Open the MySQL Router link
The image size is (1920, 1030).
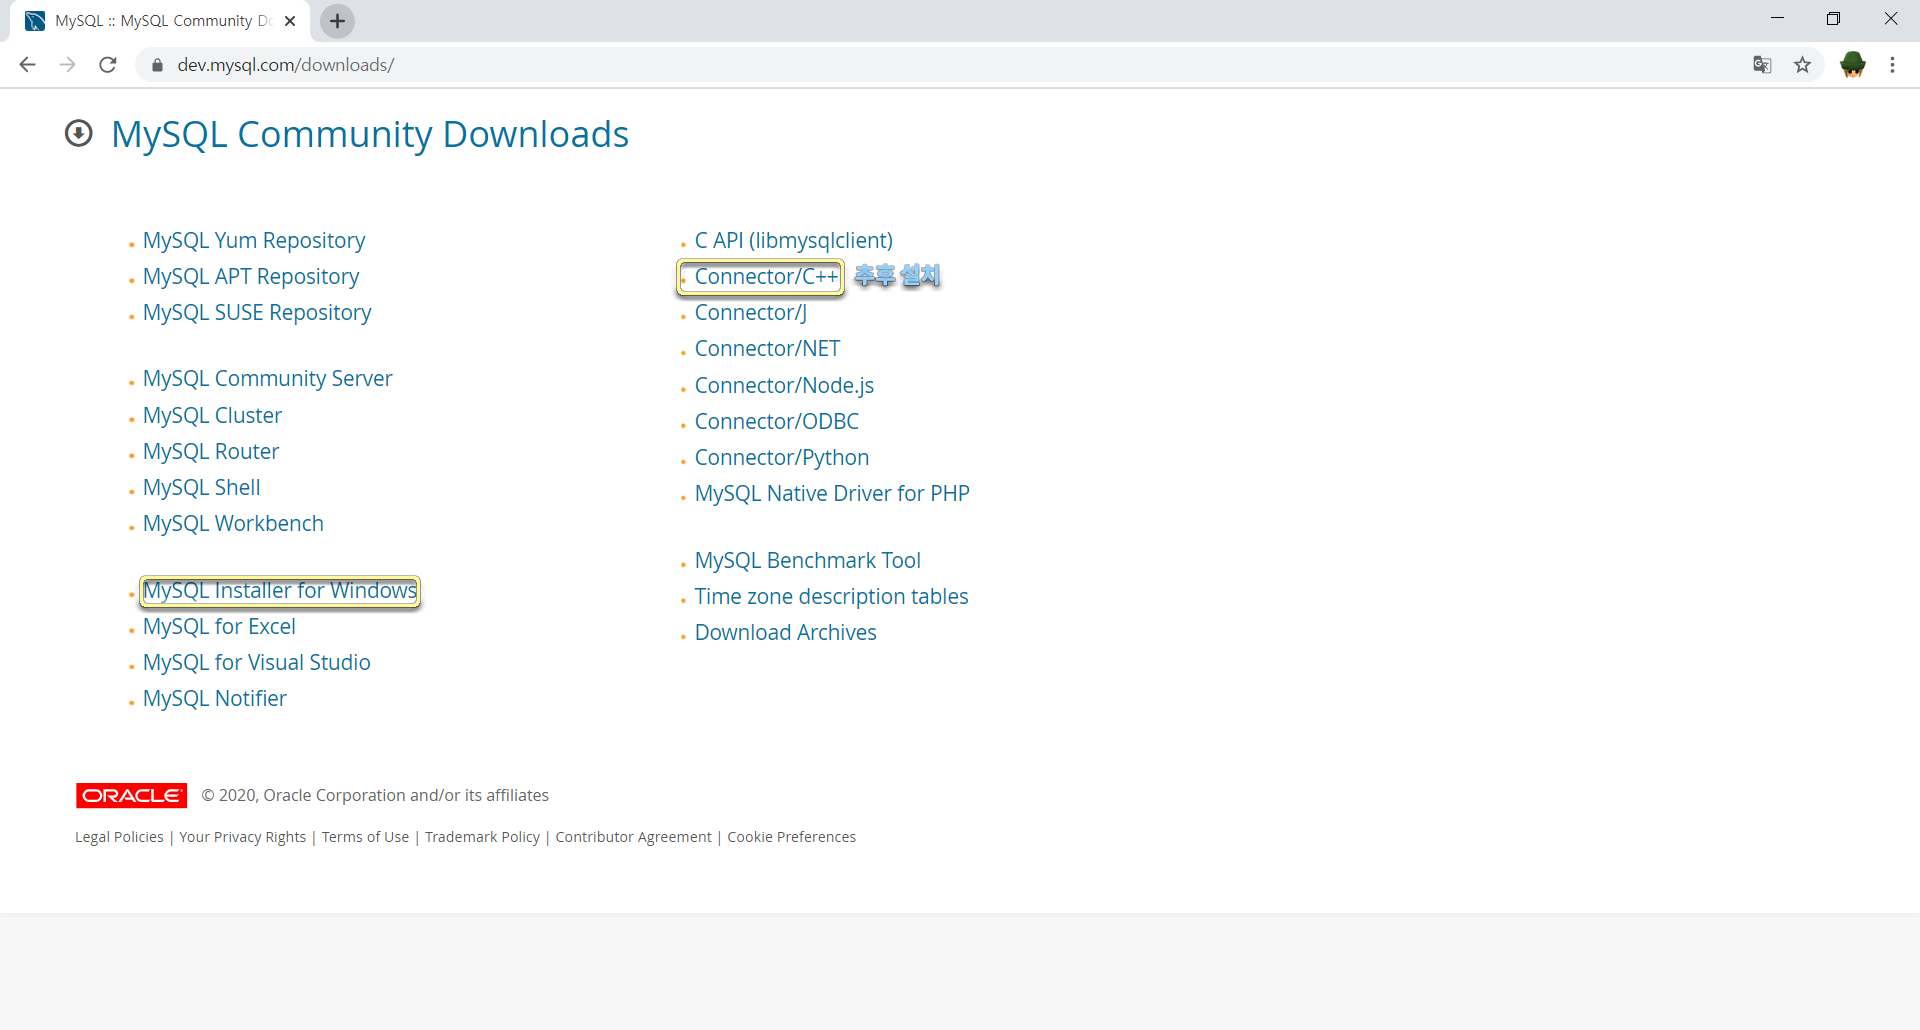coord(211,452)
